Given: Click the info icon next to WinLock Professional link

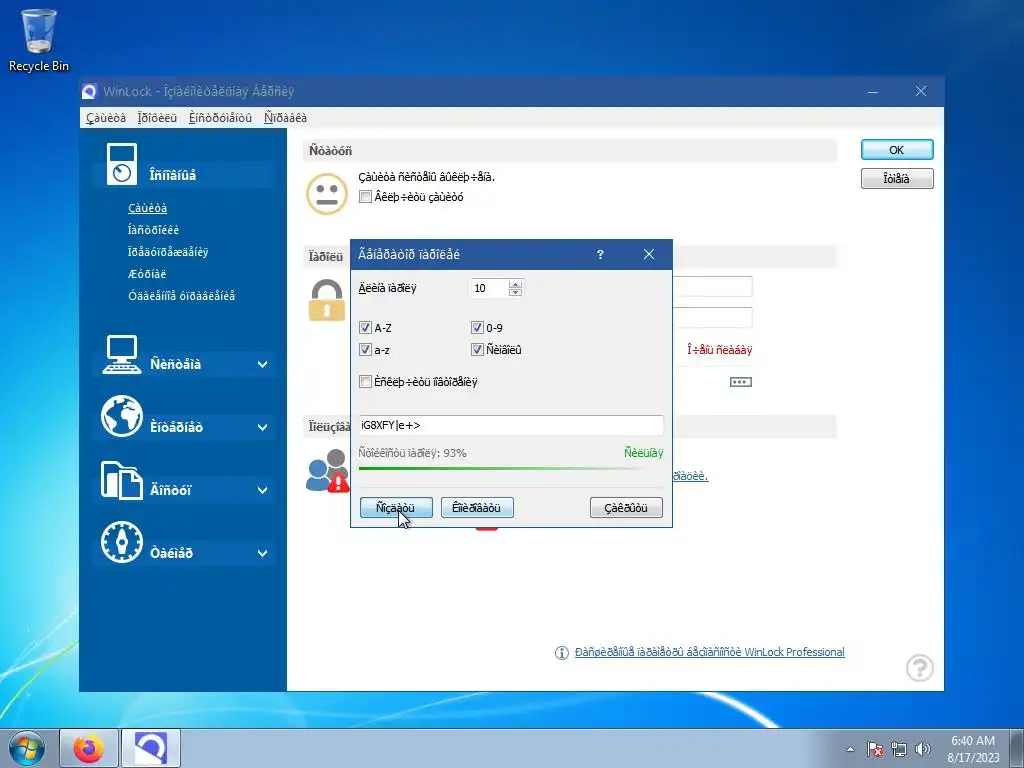Looking at the screenshot, I should (x=562, y=652).
